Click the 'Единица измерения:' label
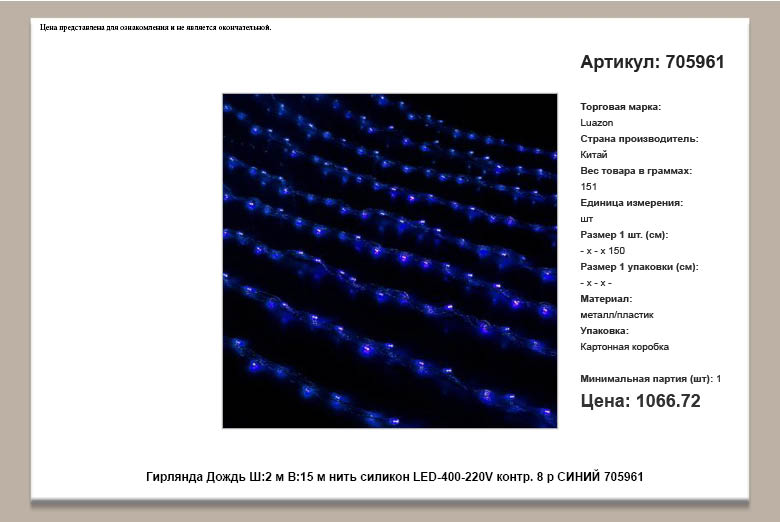The height and width of the screenshot is (522, 780). [x=631, y=203]
